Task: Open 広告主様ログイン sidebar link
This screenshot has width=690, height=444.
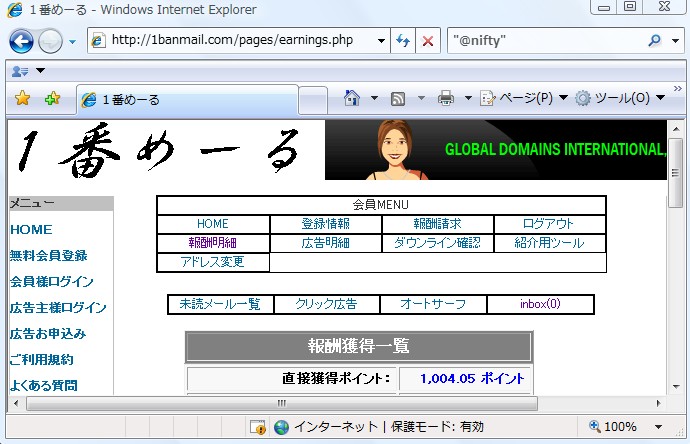Action: (58, 308)
